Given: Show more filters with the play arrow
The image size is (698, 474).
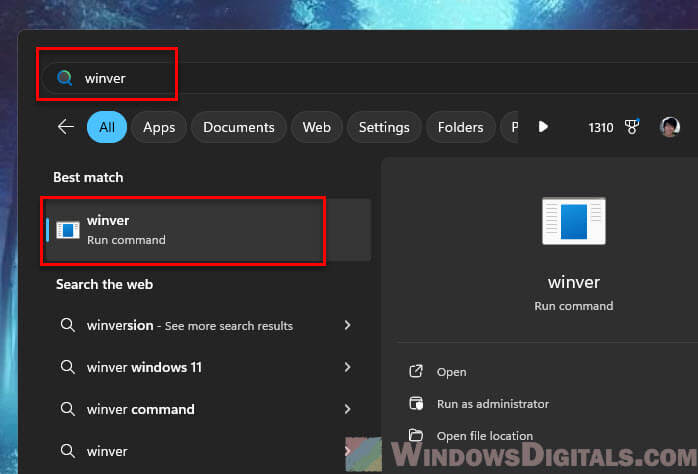Looking at the screenshot, I should (x=543, y=127).
